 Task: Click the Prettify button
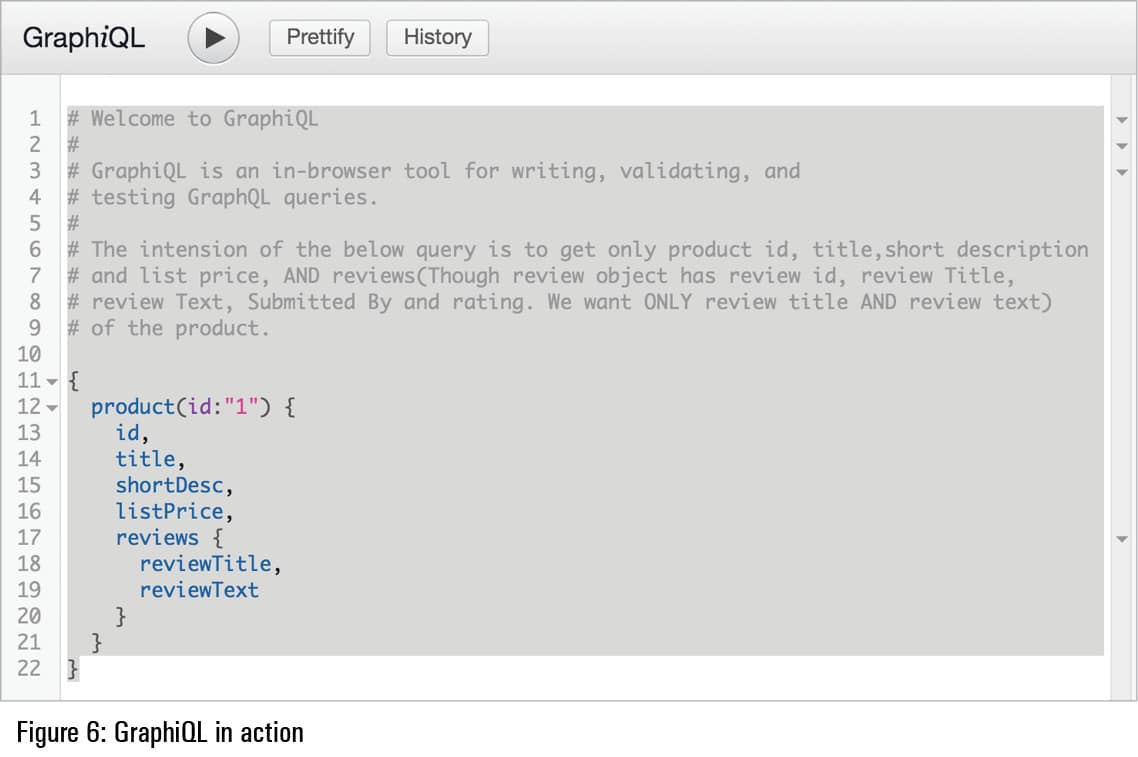(320, 37)
